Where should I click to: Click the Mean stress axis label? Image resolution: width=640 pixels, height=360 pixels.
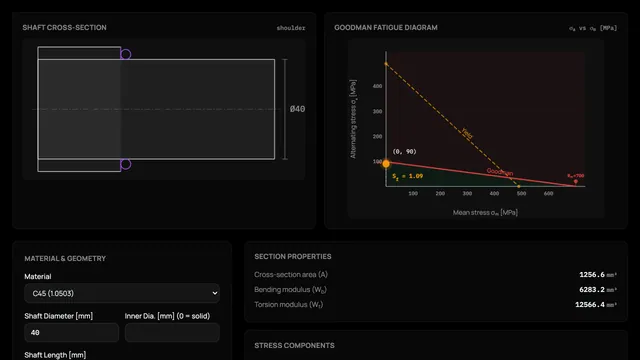[x=485, y=213]
